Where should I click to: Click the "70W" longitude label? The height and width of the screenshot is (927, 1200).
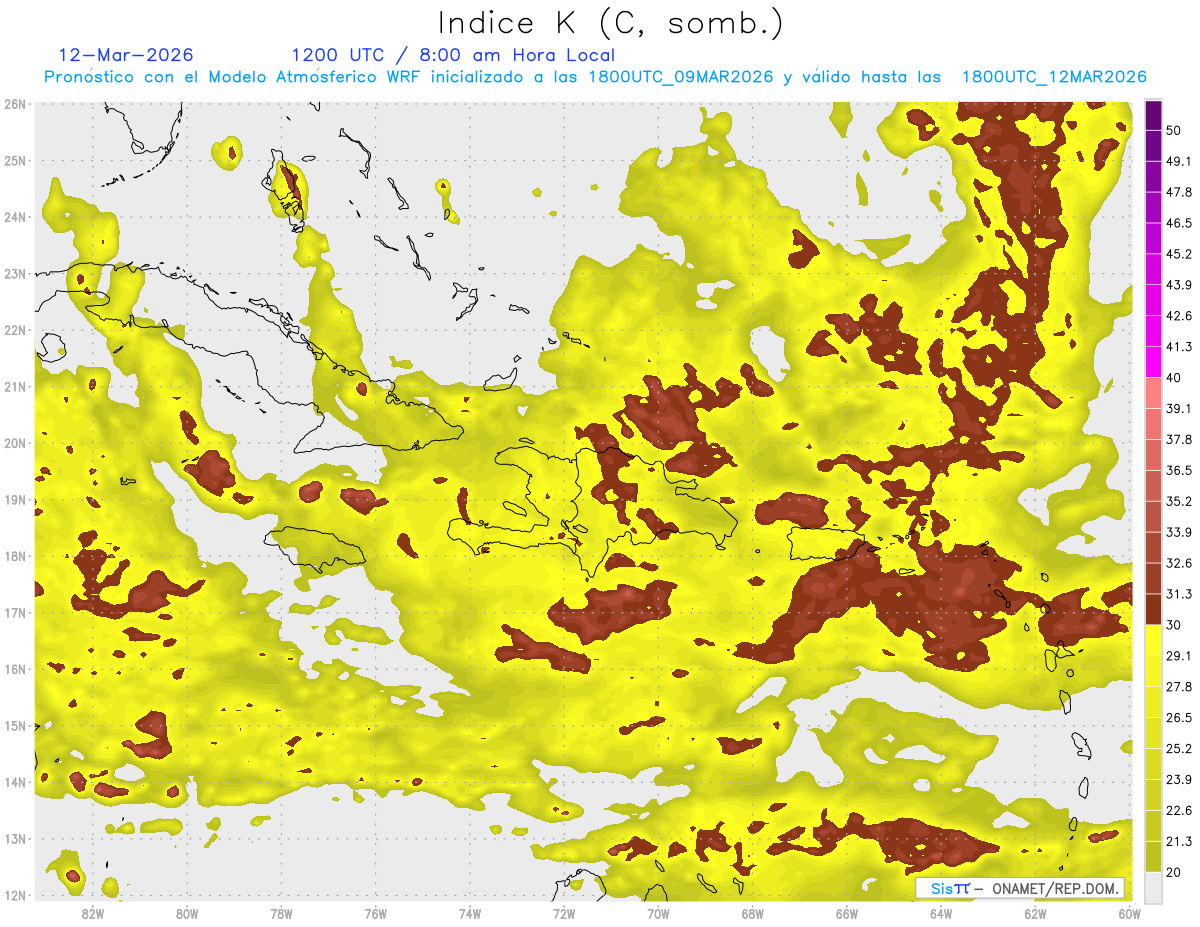coord(658,913)
